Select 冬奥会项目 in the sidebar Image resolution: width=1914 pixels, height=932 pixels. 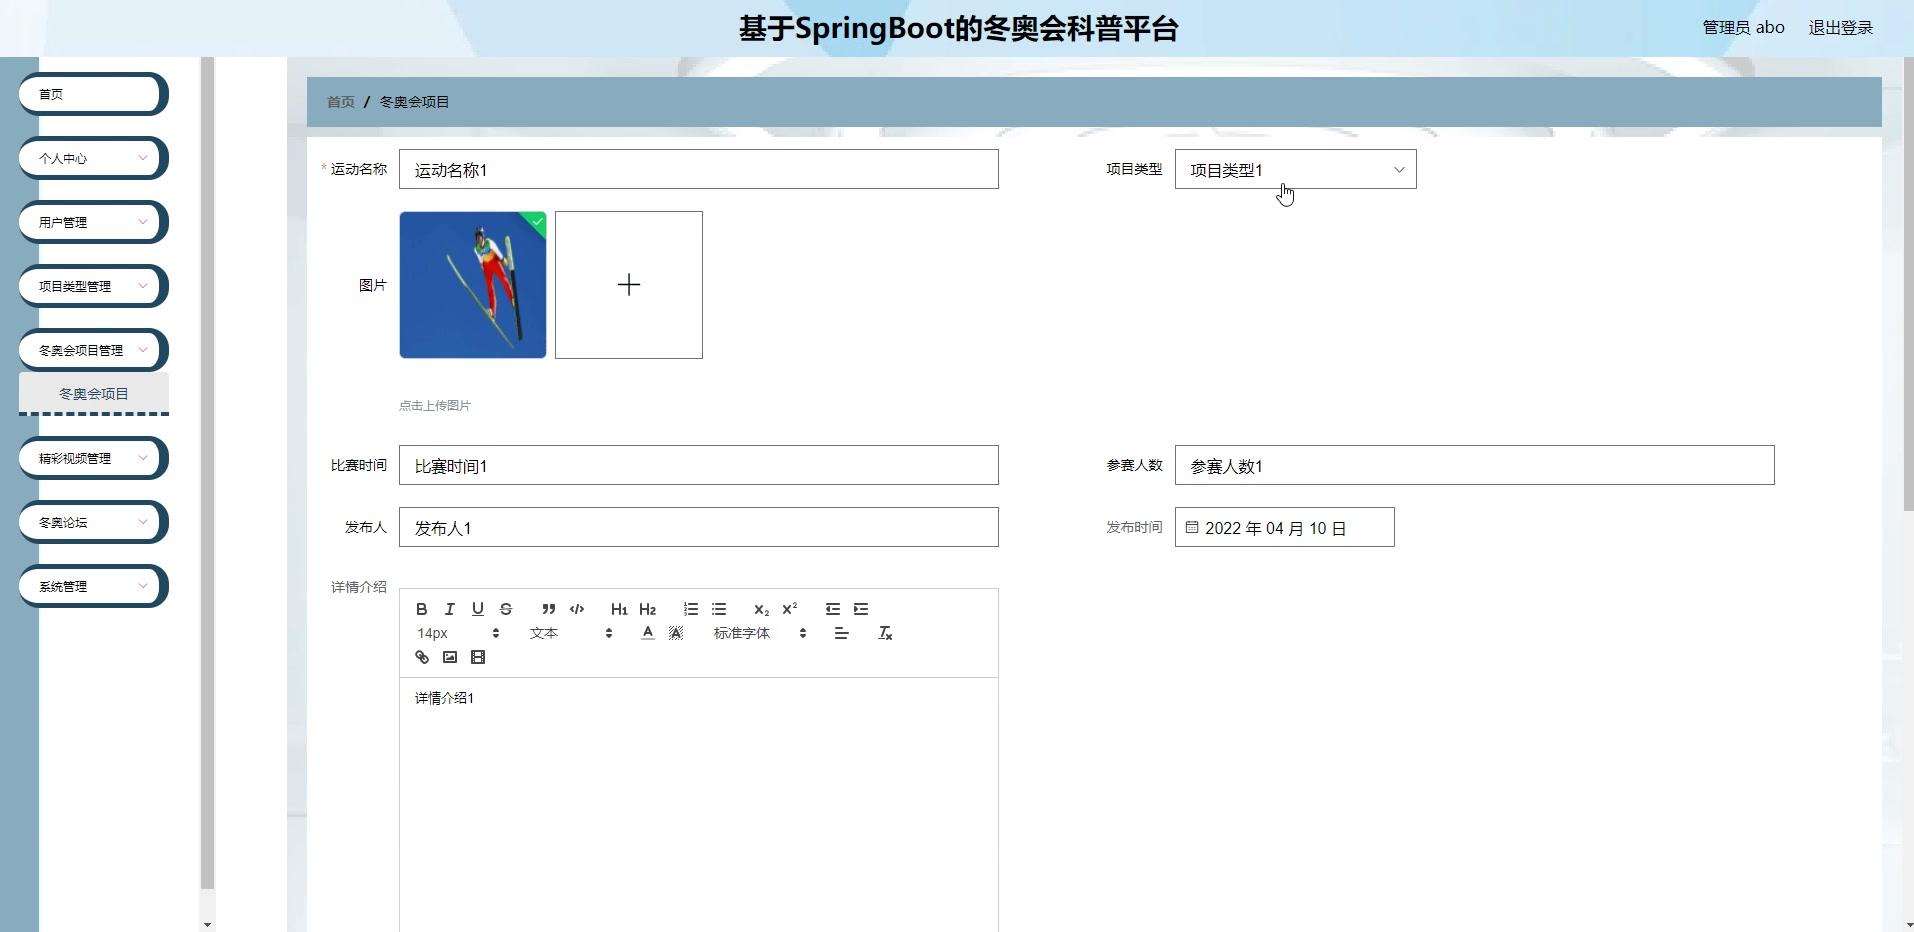93,393
